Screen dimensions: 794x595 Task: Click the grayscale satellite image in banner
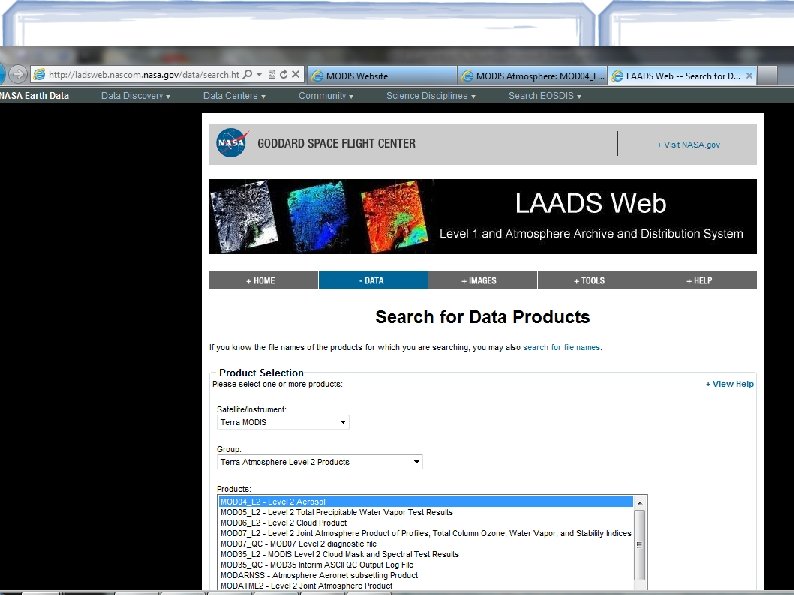coord(245,216)
